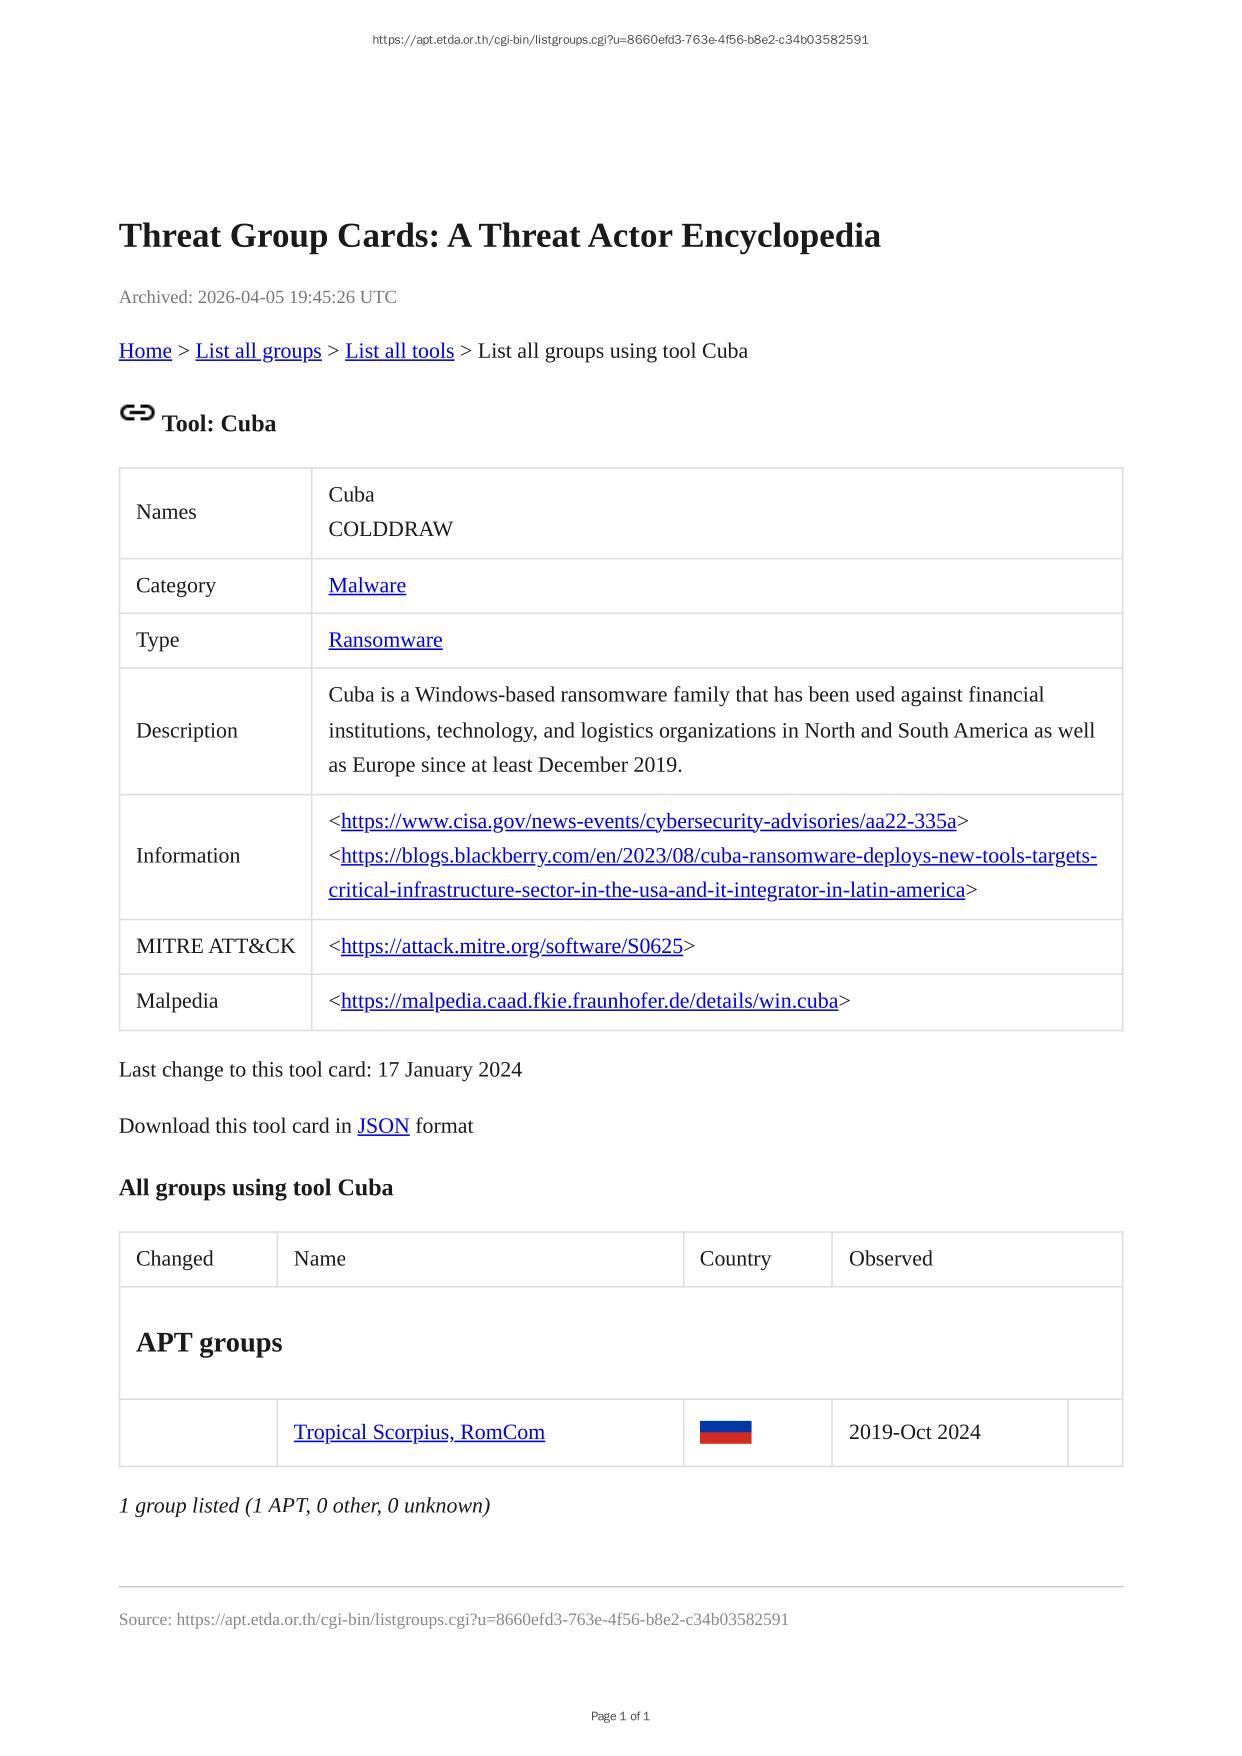Go to the Home breadcrumb link
Image resolution: width=1242 pixels, height=1756 pixels.
pos(145,351)
